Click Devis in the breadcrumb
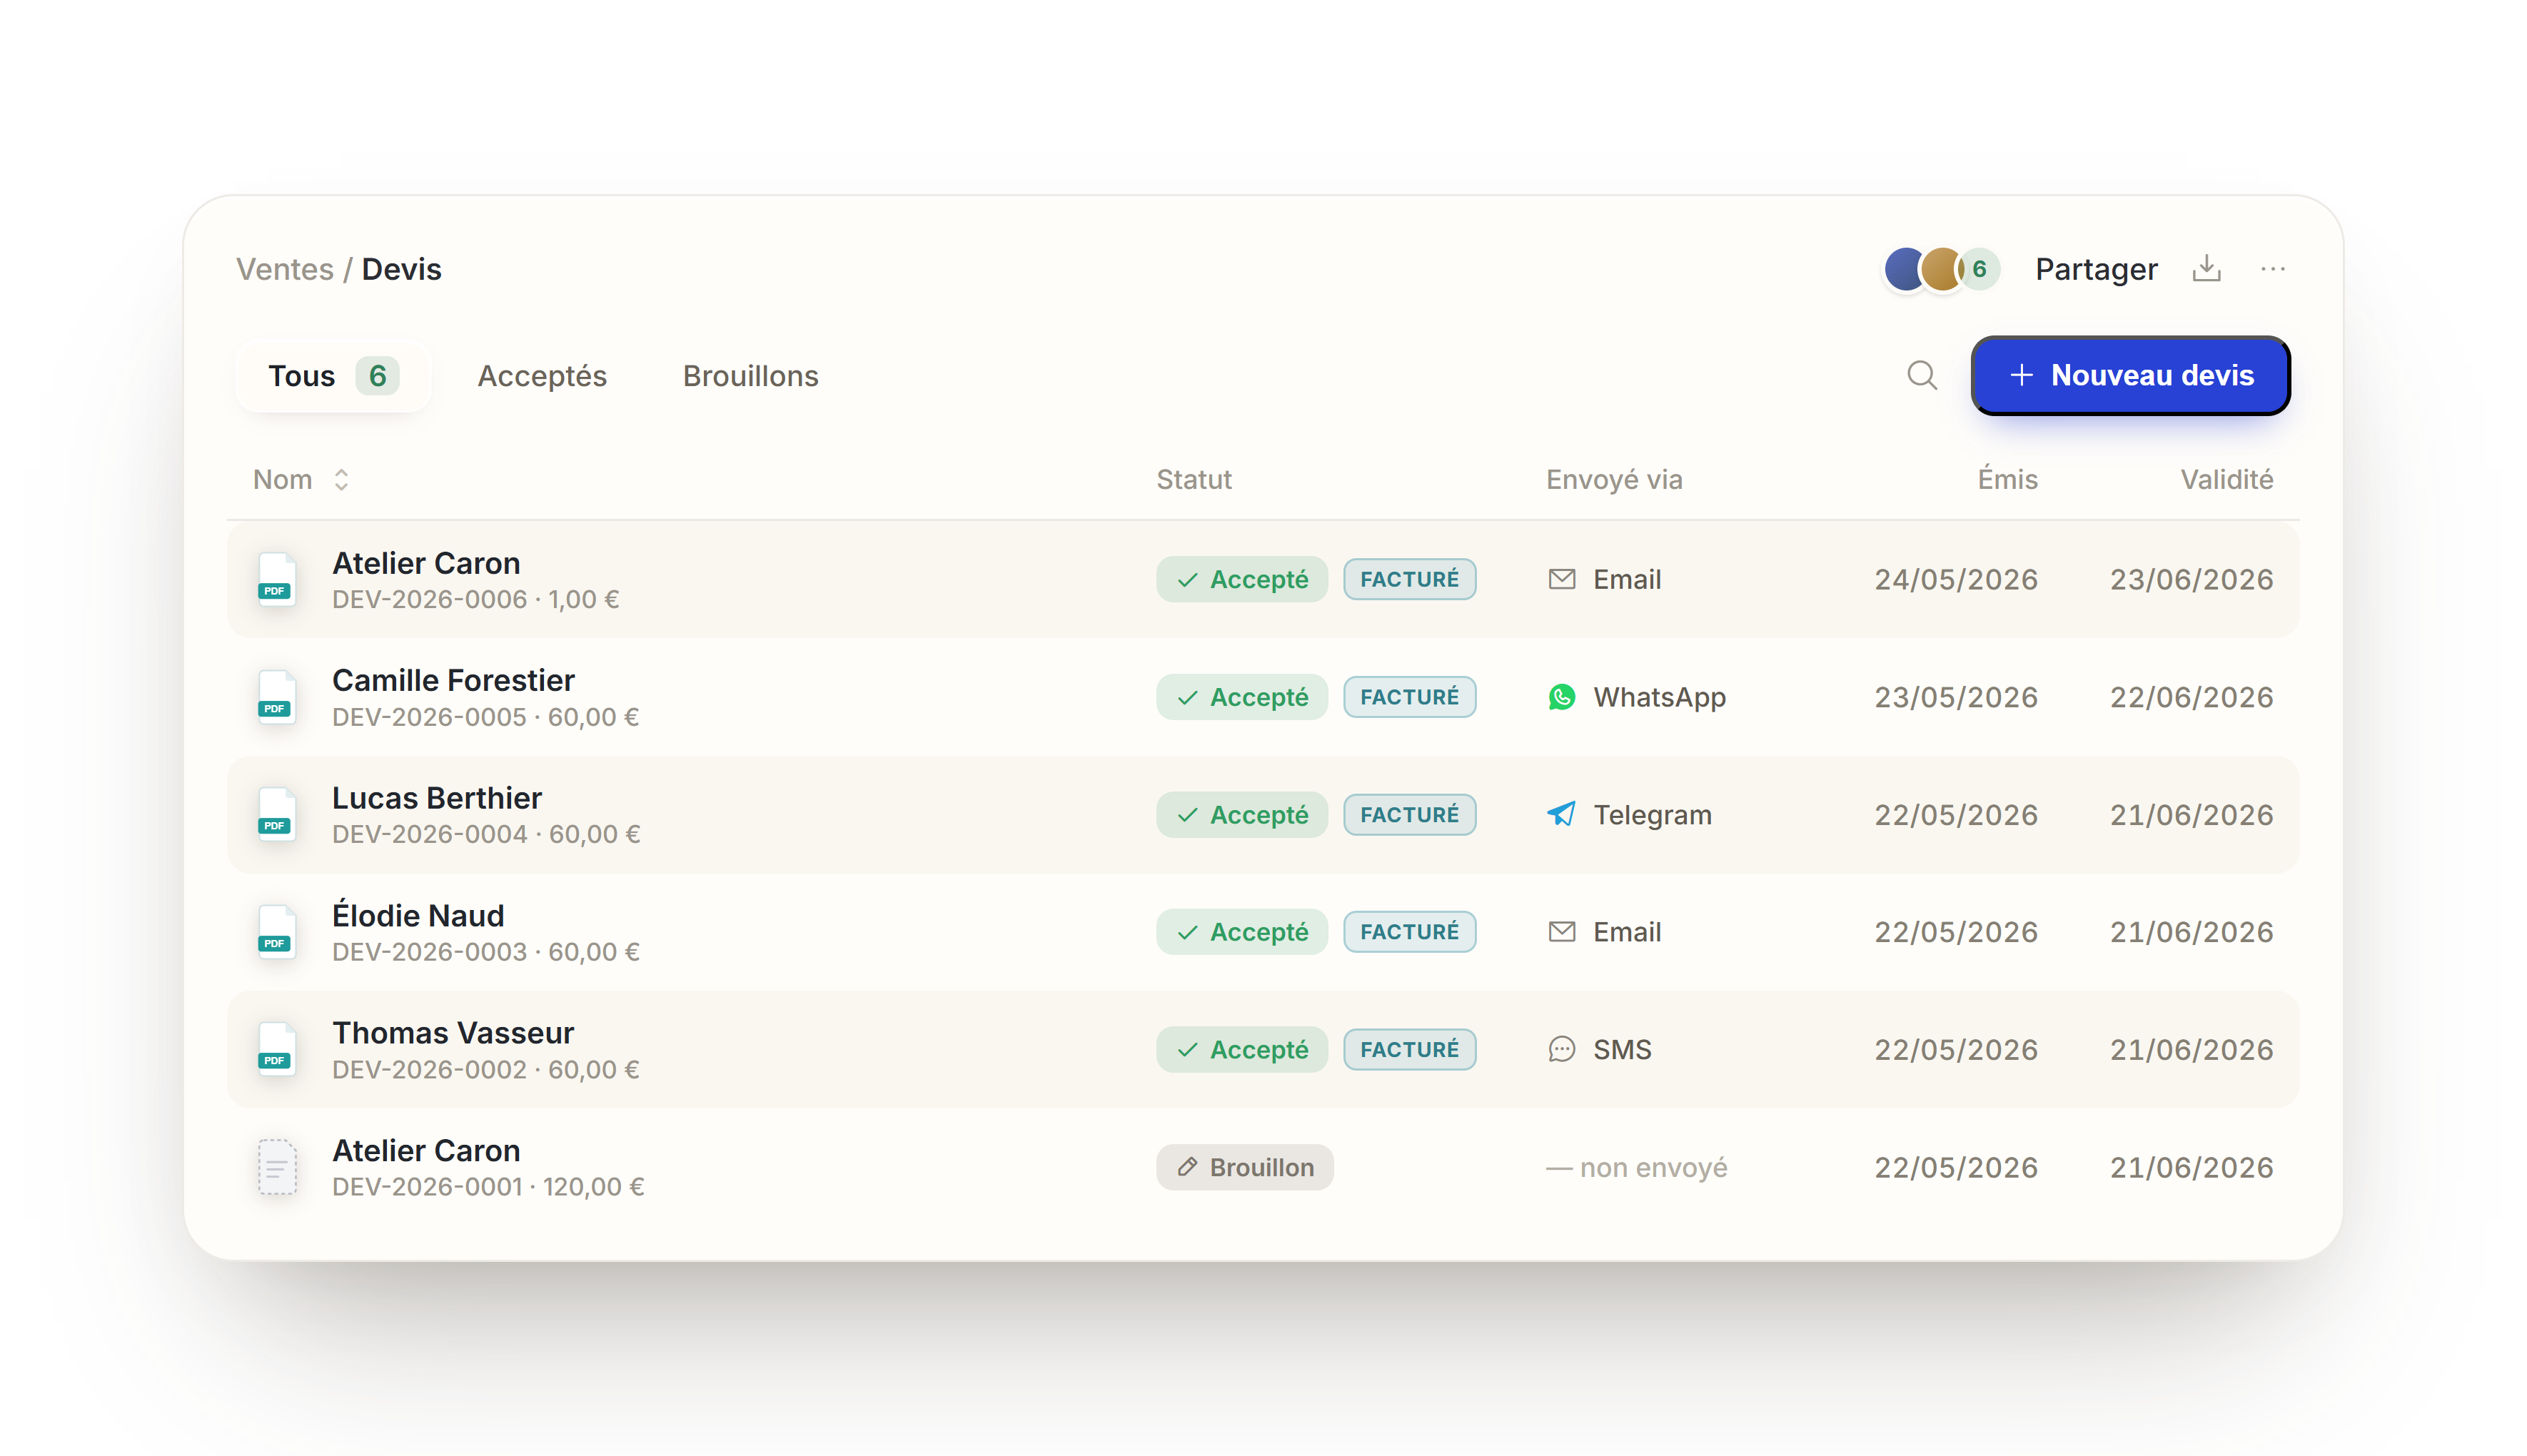The height and width of the screenshot is (1456, 2527). coord(401,269)
